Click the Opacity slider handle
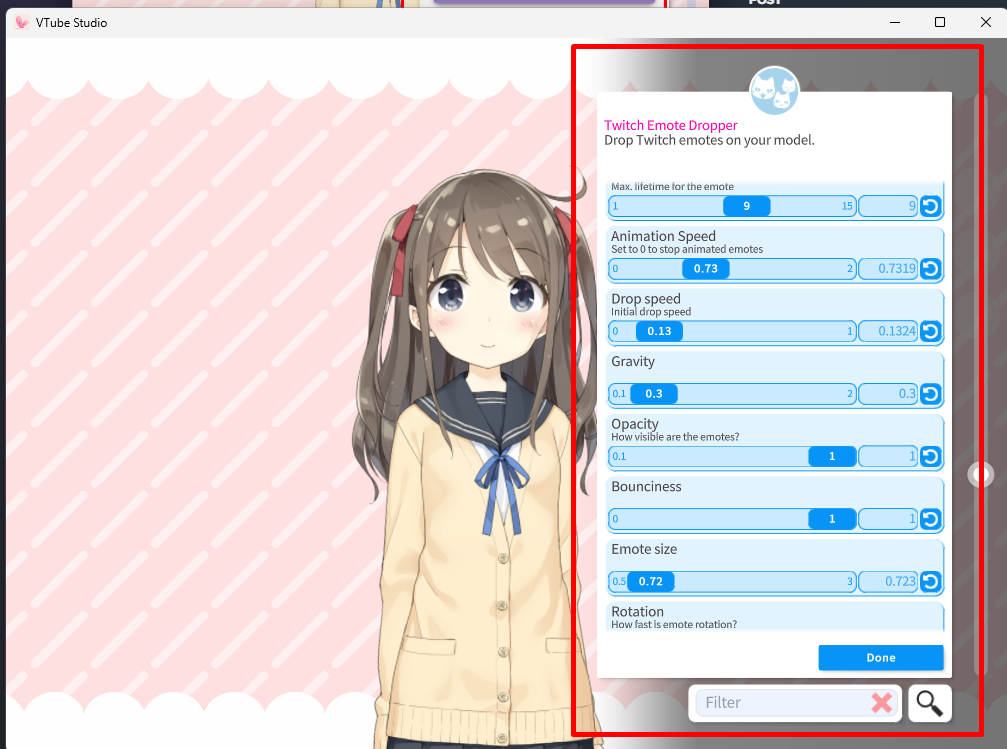Viewport: 1007px width, 749px height. (832, 456)
